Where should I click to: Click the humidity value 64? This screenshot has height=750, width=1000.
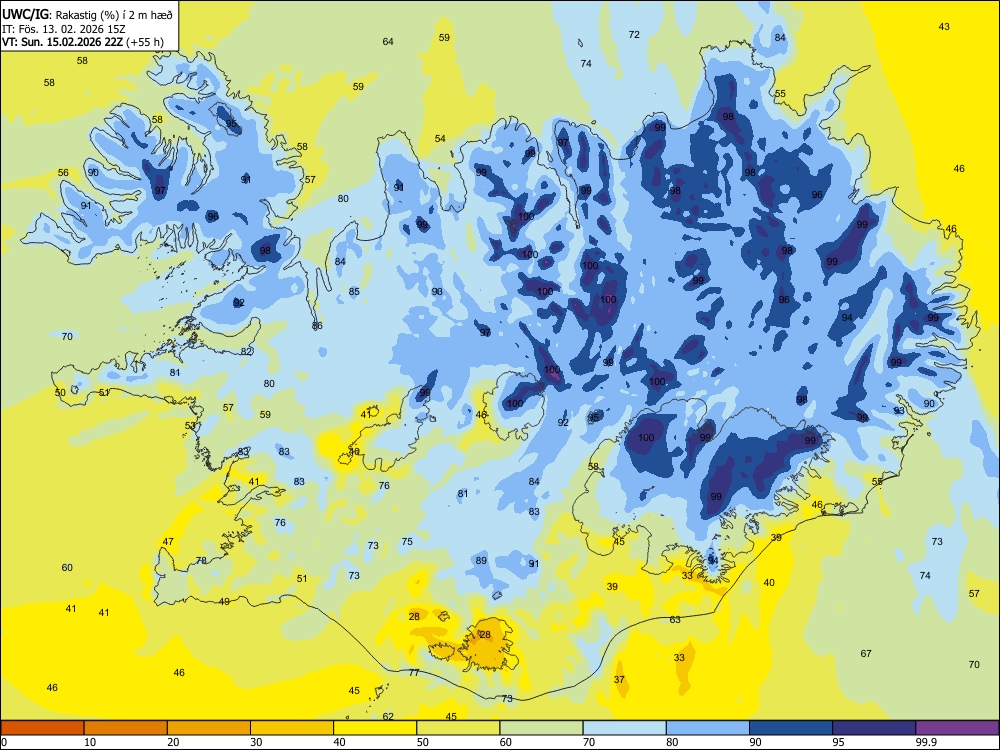388,41
